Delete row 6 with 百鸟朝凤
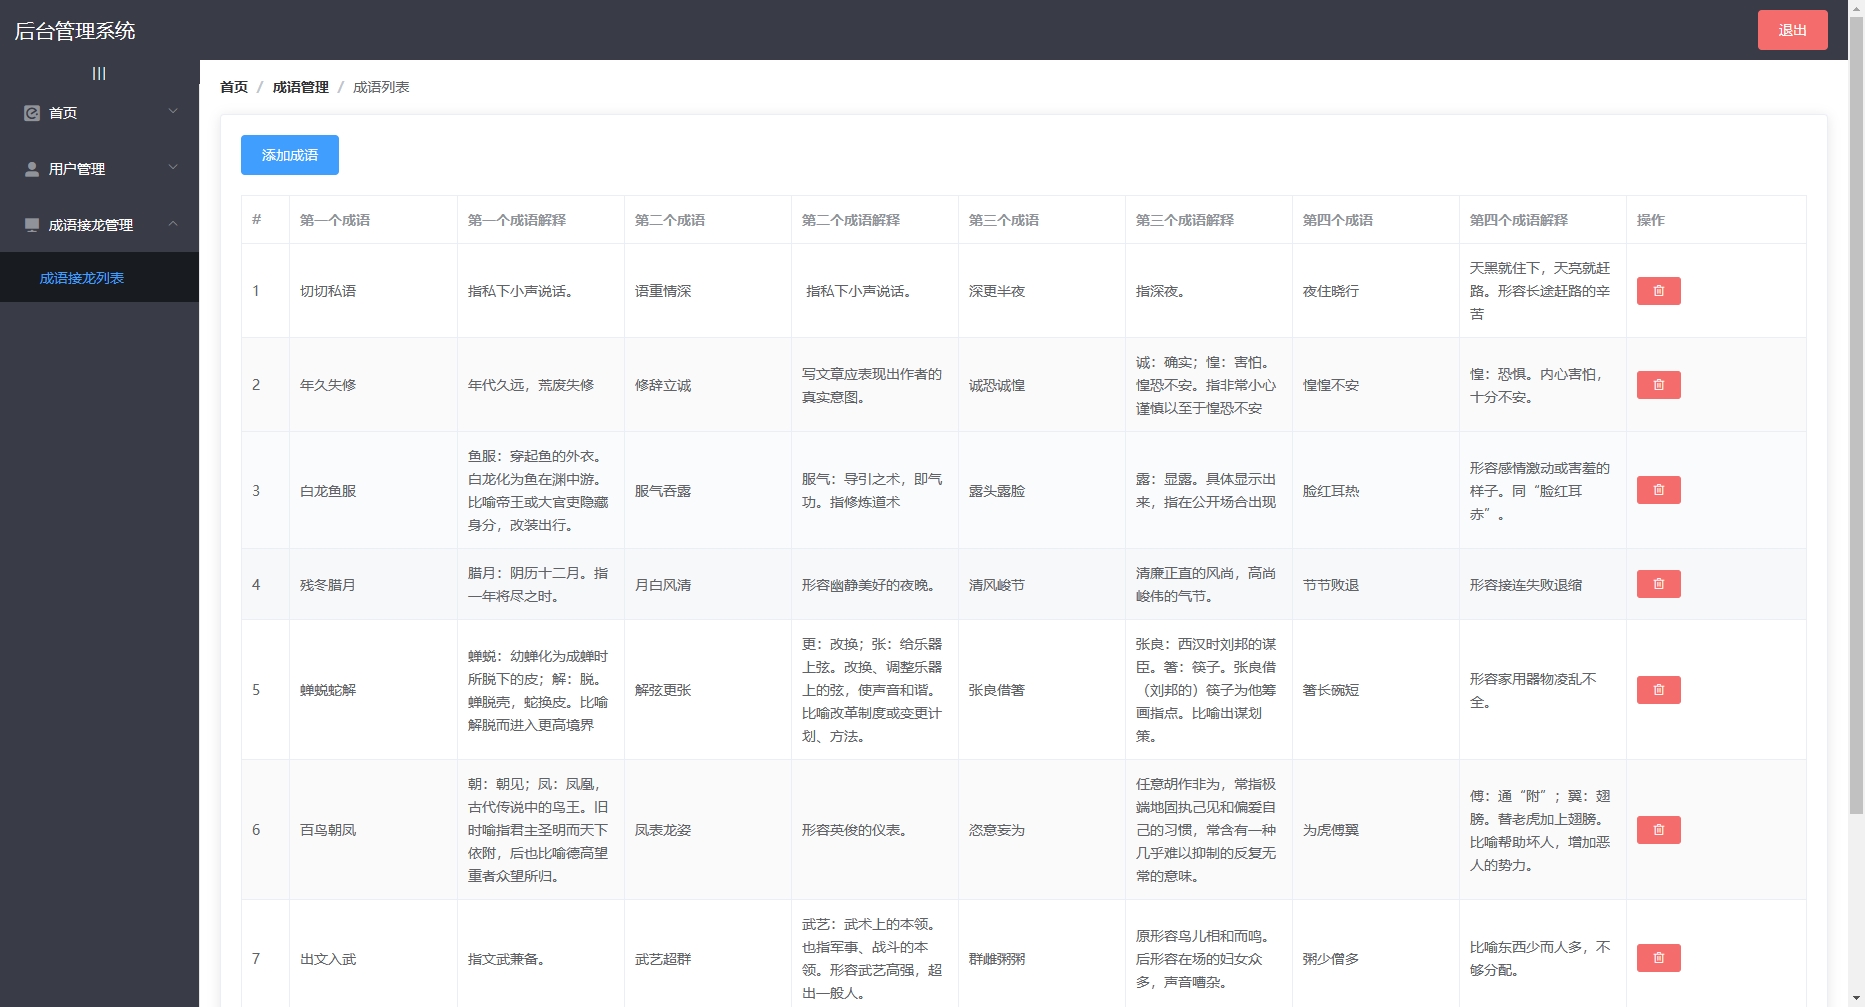The width and height of the screenshot is (1865, 1007). tap(1658, 830)
